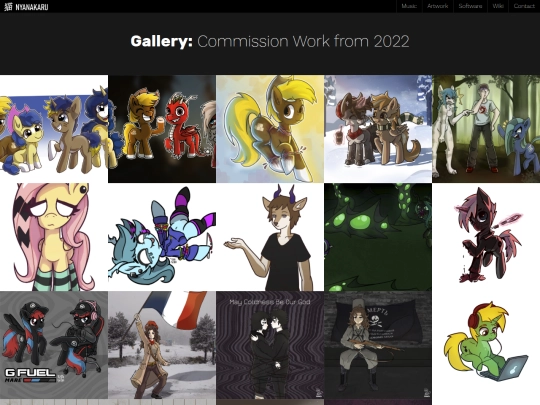Open the Software page
Image resolution: width=540 pixels, height=405 pixels.
(470, 6)
